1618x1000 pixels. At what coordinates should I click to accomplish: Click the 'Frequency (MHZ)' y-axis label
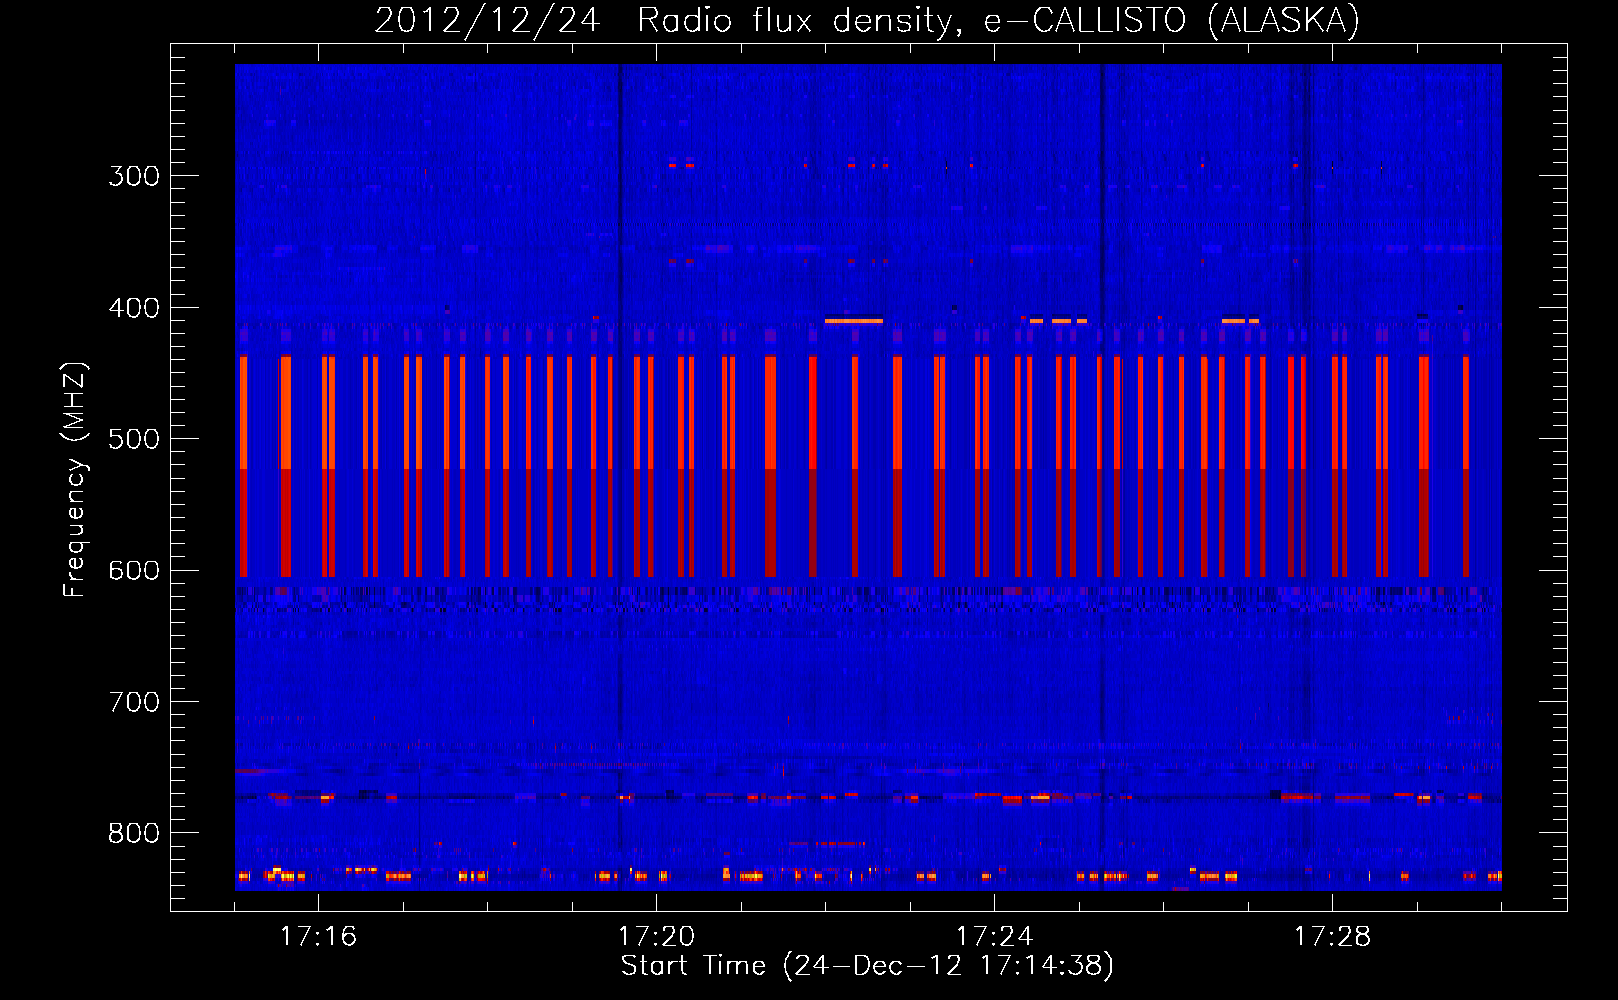click(x=75, y=479)
